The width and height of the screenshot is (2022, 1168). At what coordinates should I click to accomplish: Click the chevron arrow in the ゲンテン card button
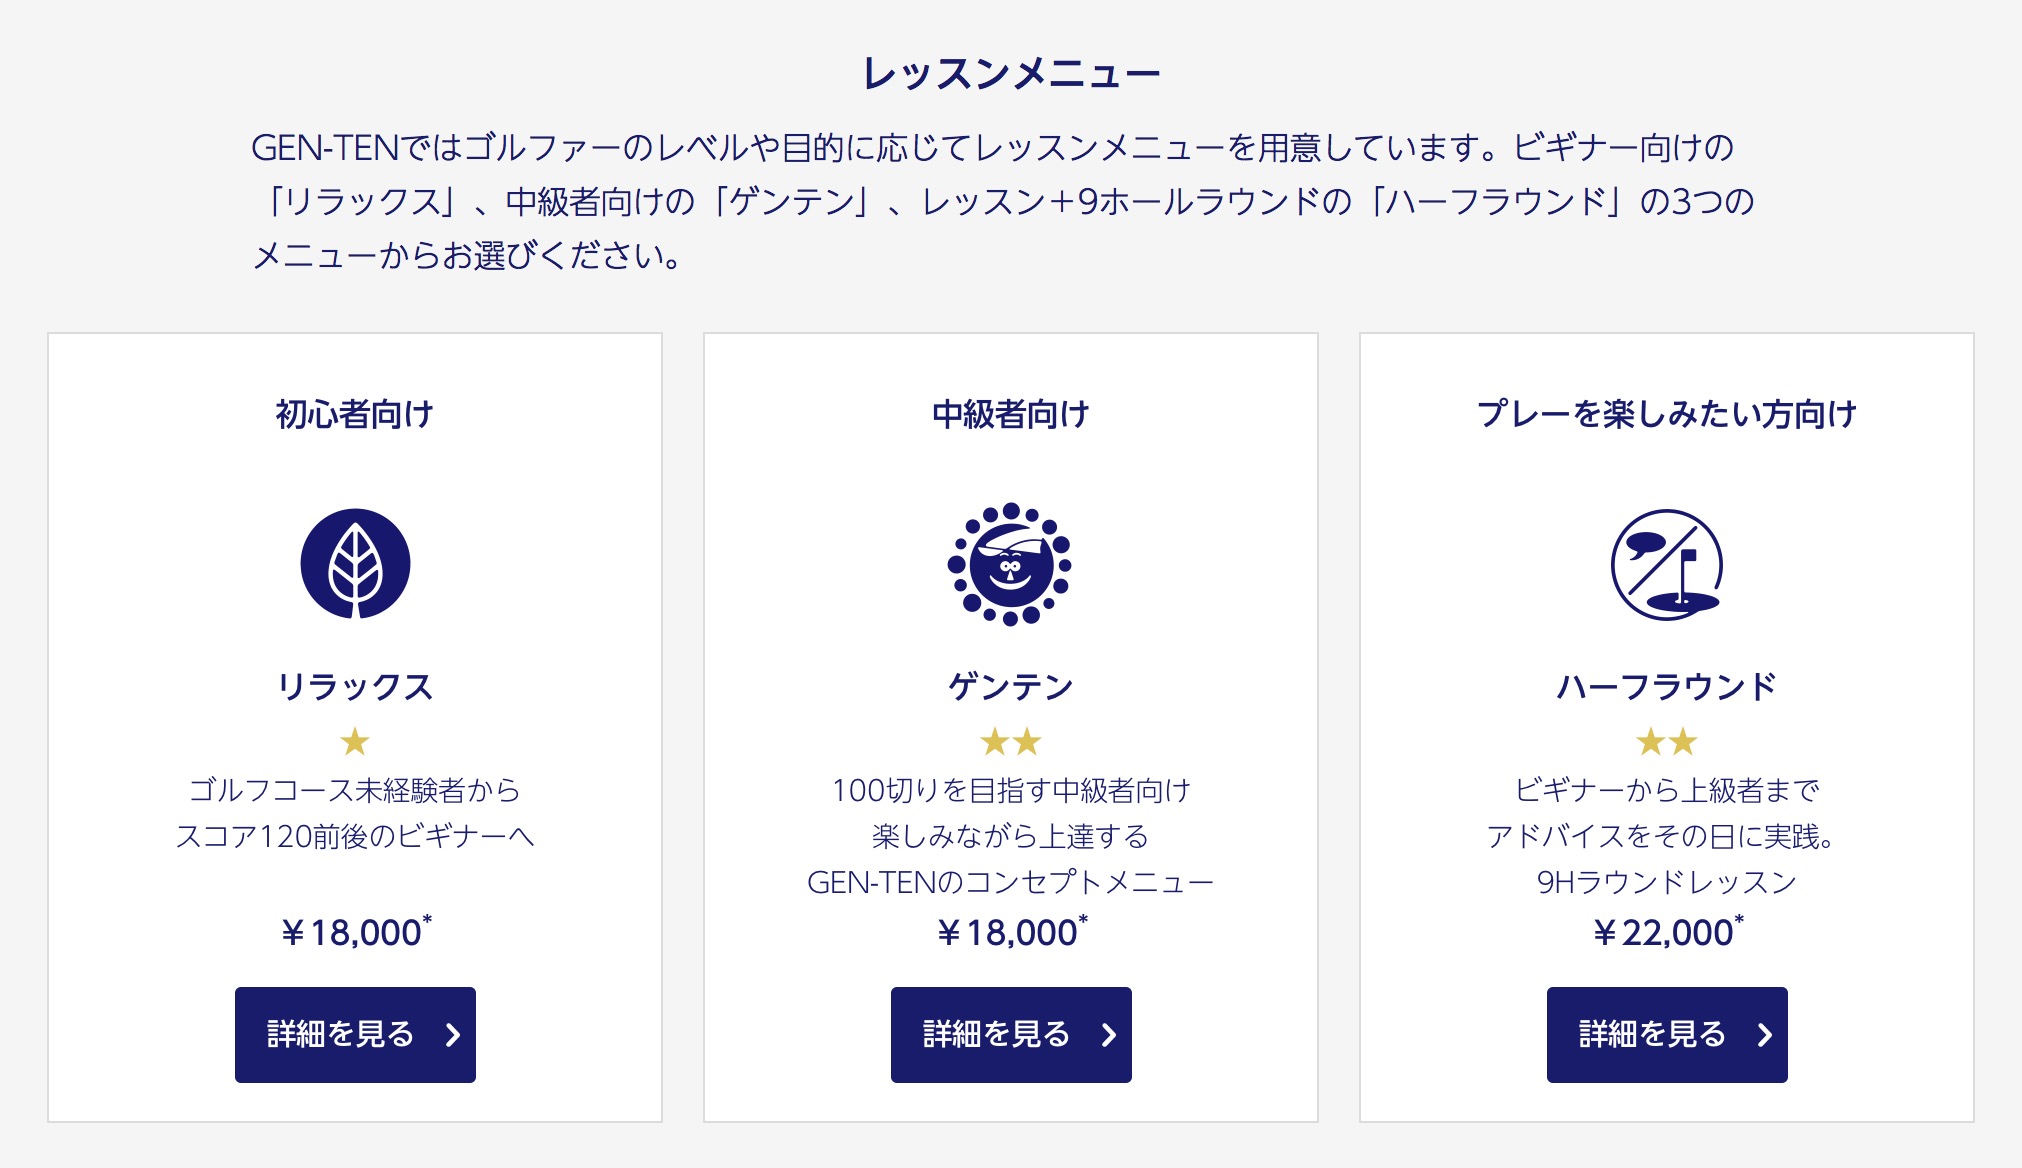click(x=1109, y=1035)
